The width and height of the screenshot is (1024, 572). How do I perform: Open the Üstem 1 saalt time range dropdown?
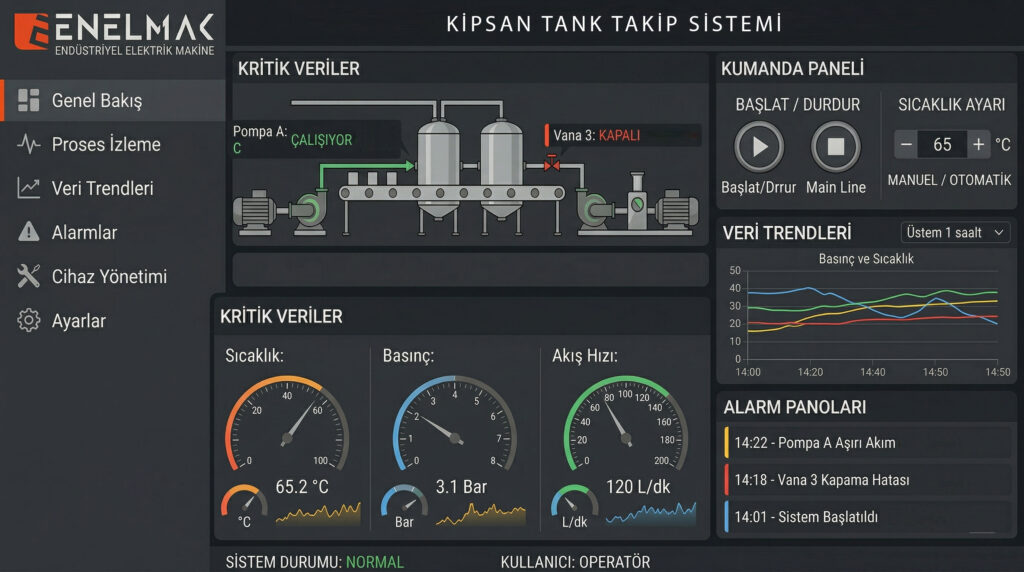tap(955, 232)
